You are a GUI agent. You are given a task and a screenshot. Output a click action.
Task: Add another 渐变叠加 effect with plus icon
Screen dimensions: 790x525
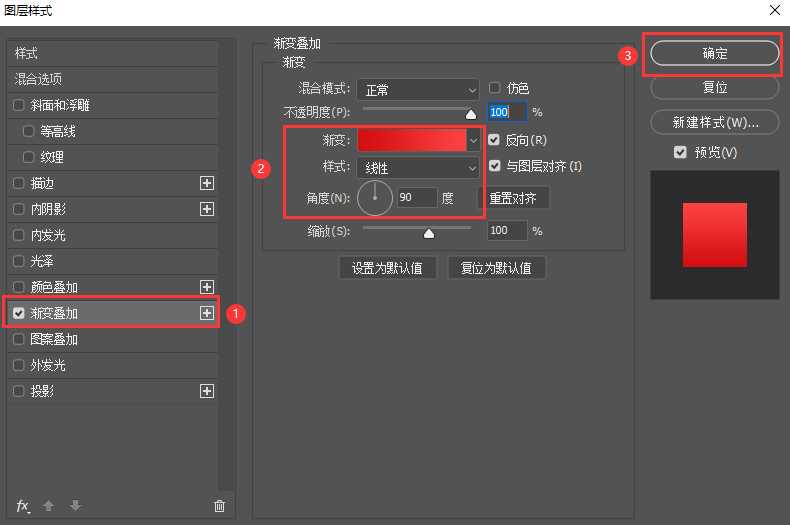207,313
